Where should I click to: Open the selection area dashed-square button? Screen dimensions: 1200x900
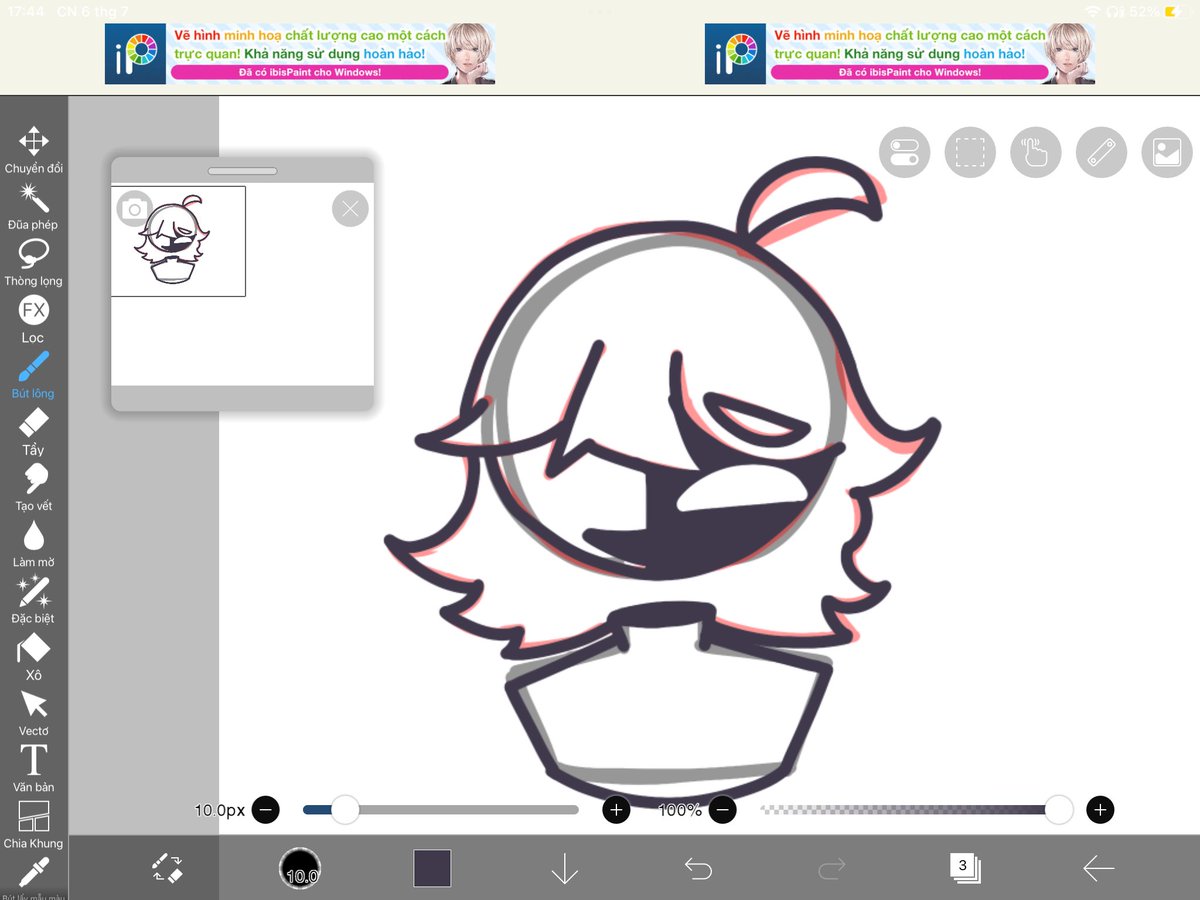pos(970,152)
